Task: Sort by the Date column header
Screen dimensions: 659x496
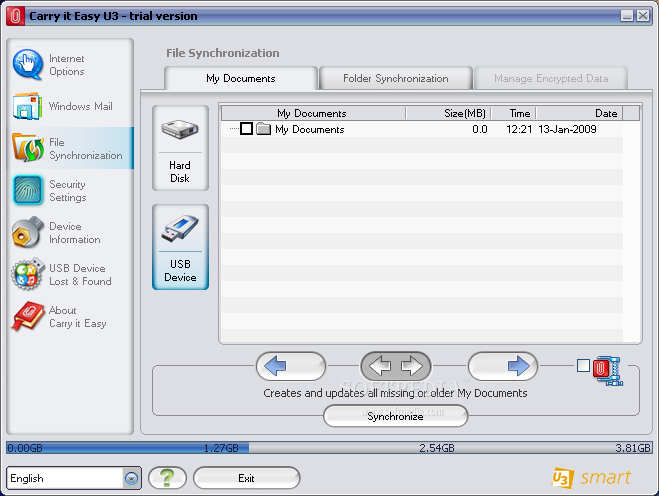Action: [x=580, y=113]
